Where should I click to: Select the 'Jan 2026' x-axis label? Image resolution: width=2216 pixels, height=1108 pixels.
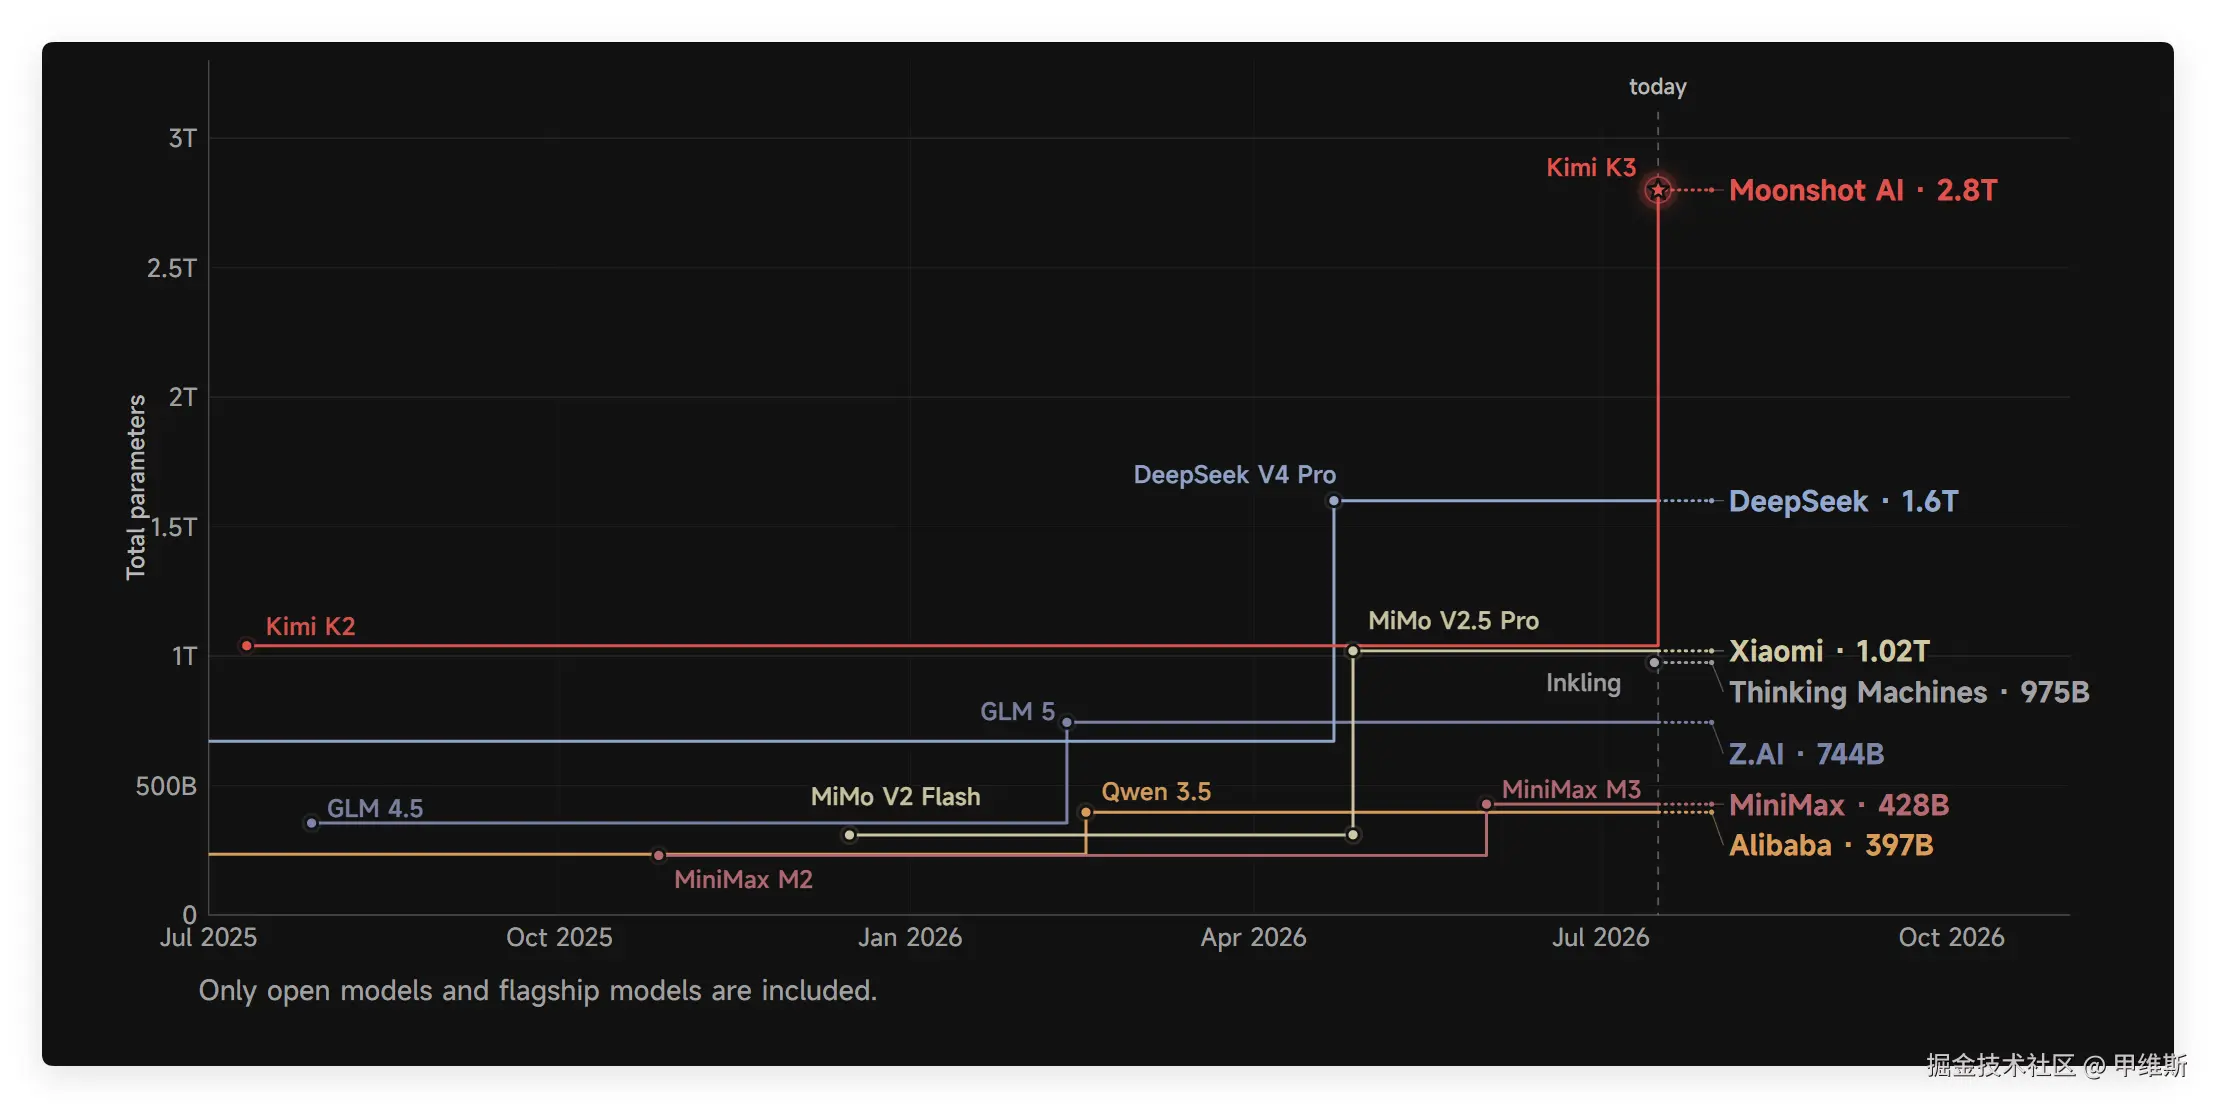tap(910, 937)
